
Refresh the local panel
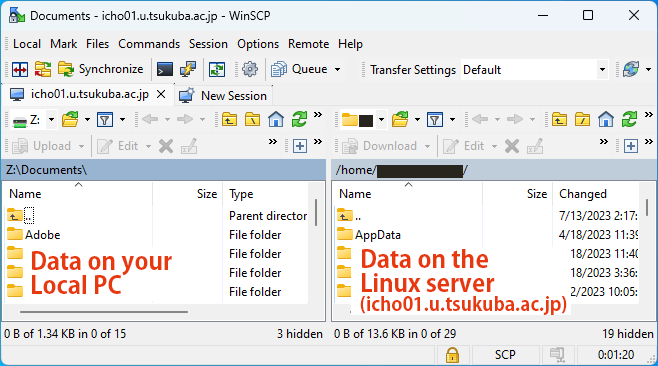[299, 120]
